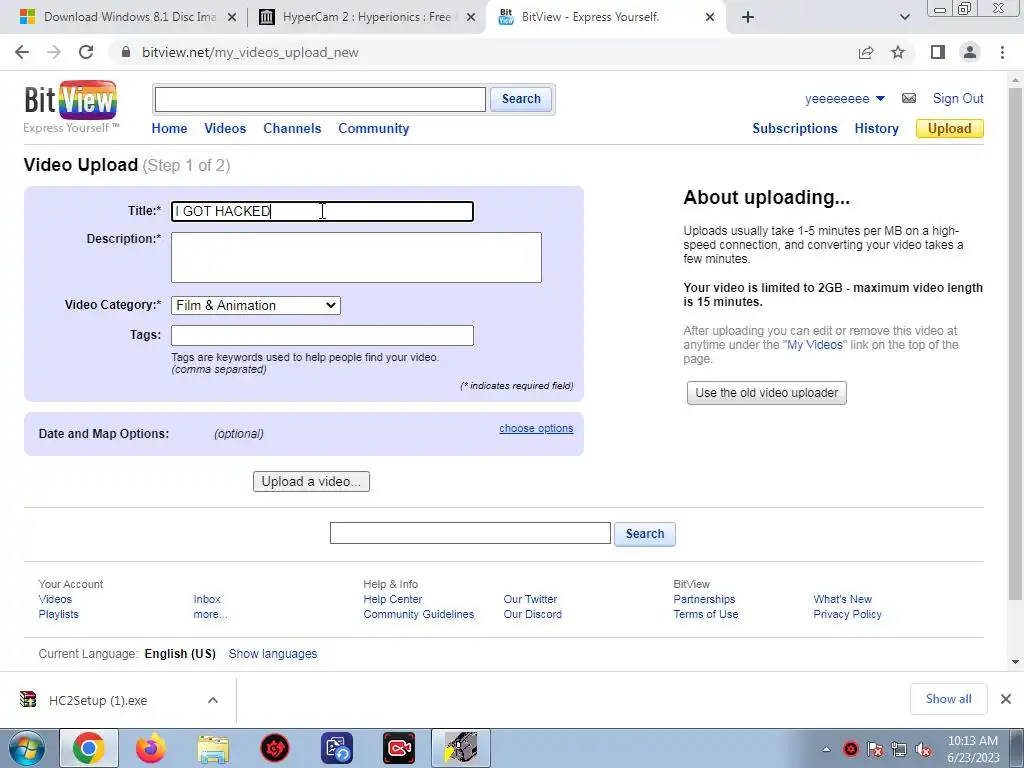Expand the yeeeeeeee account dropdown arrow
Screen dimensions: 1024x768
[x=880, y=99]
